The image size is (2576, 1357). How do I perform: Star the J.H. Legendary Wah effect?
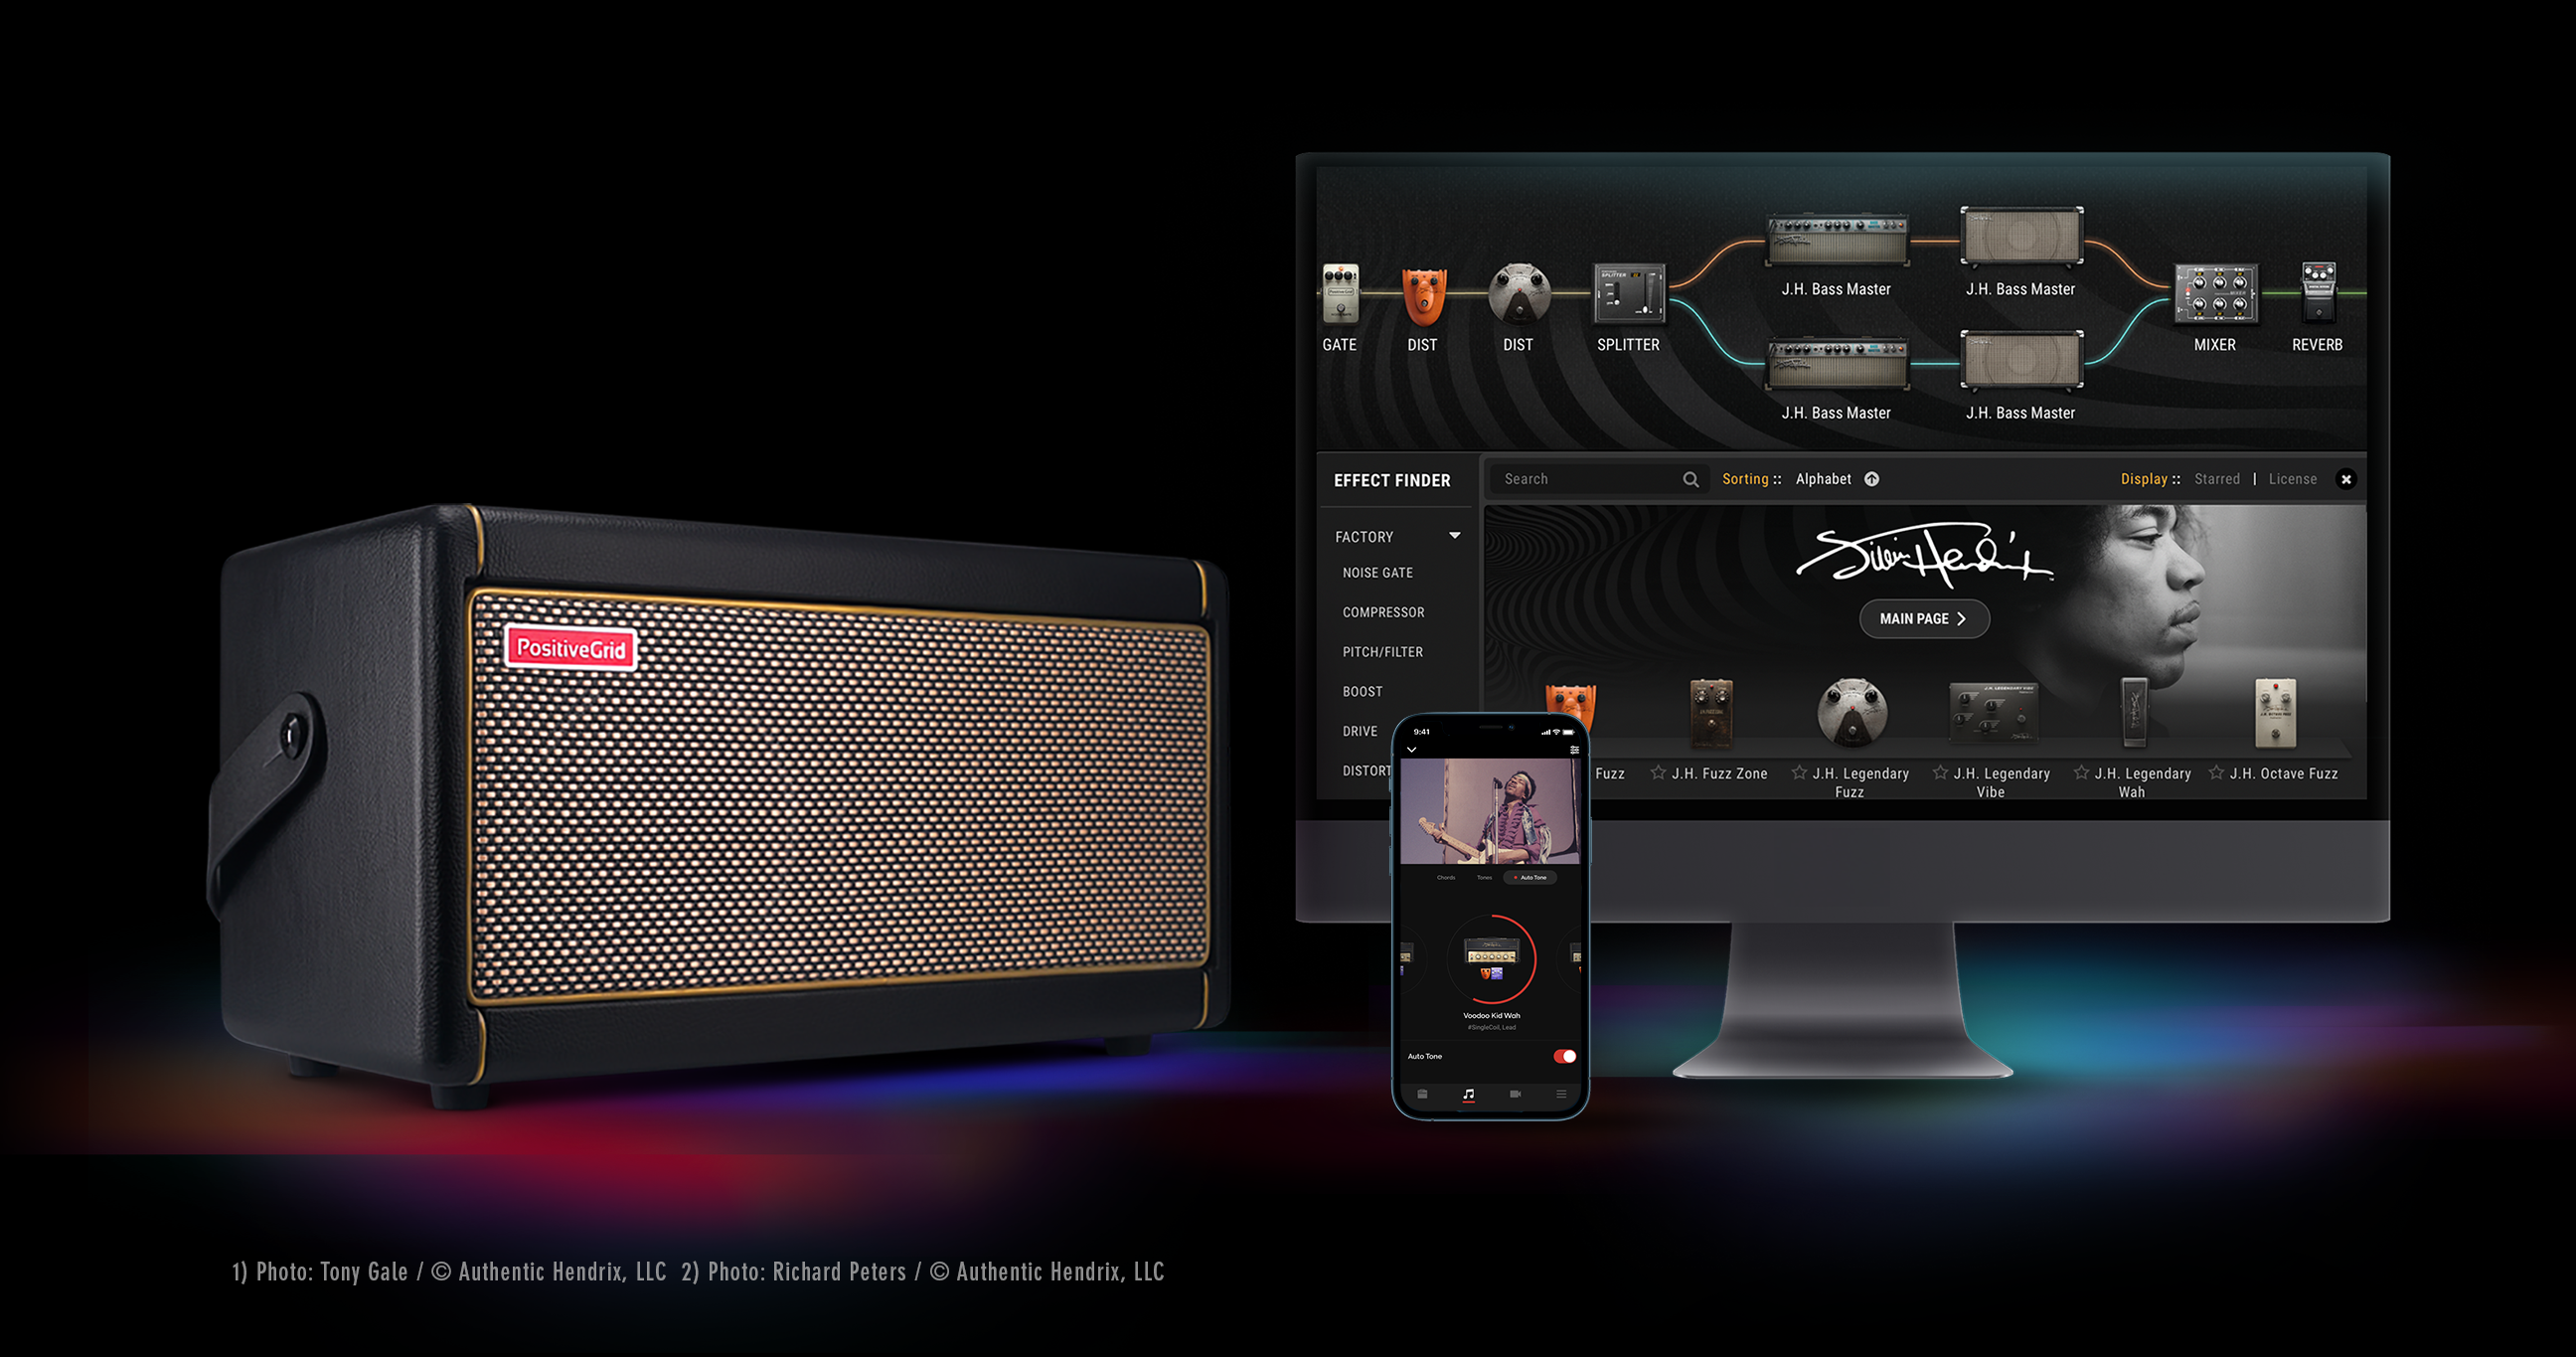(x=2081, y=772)
